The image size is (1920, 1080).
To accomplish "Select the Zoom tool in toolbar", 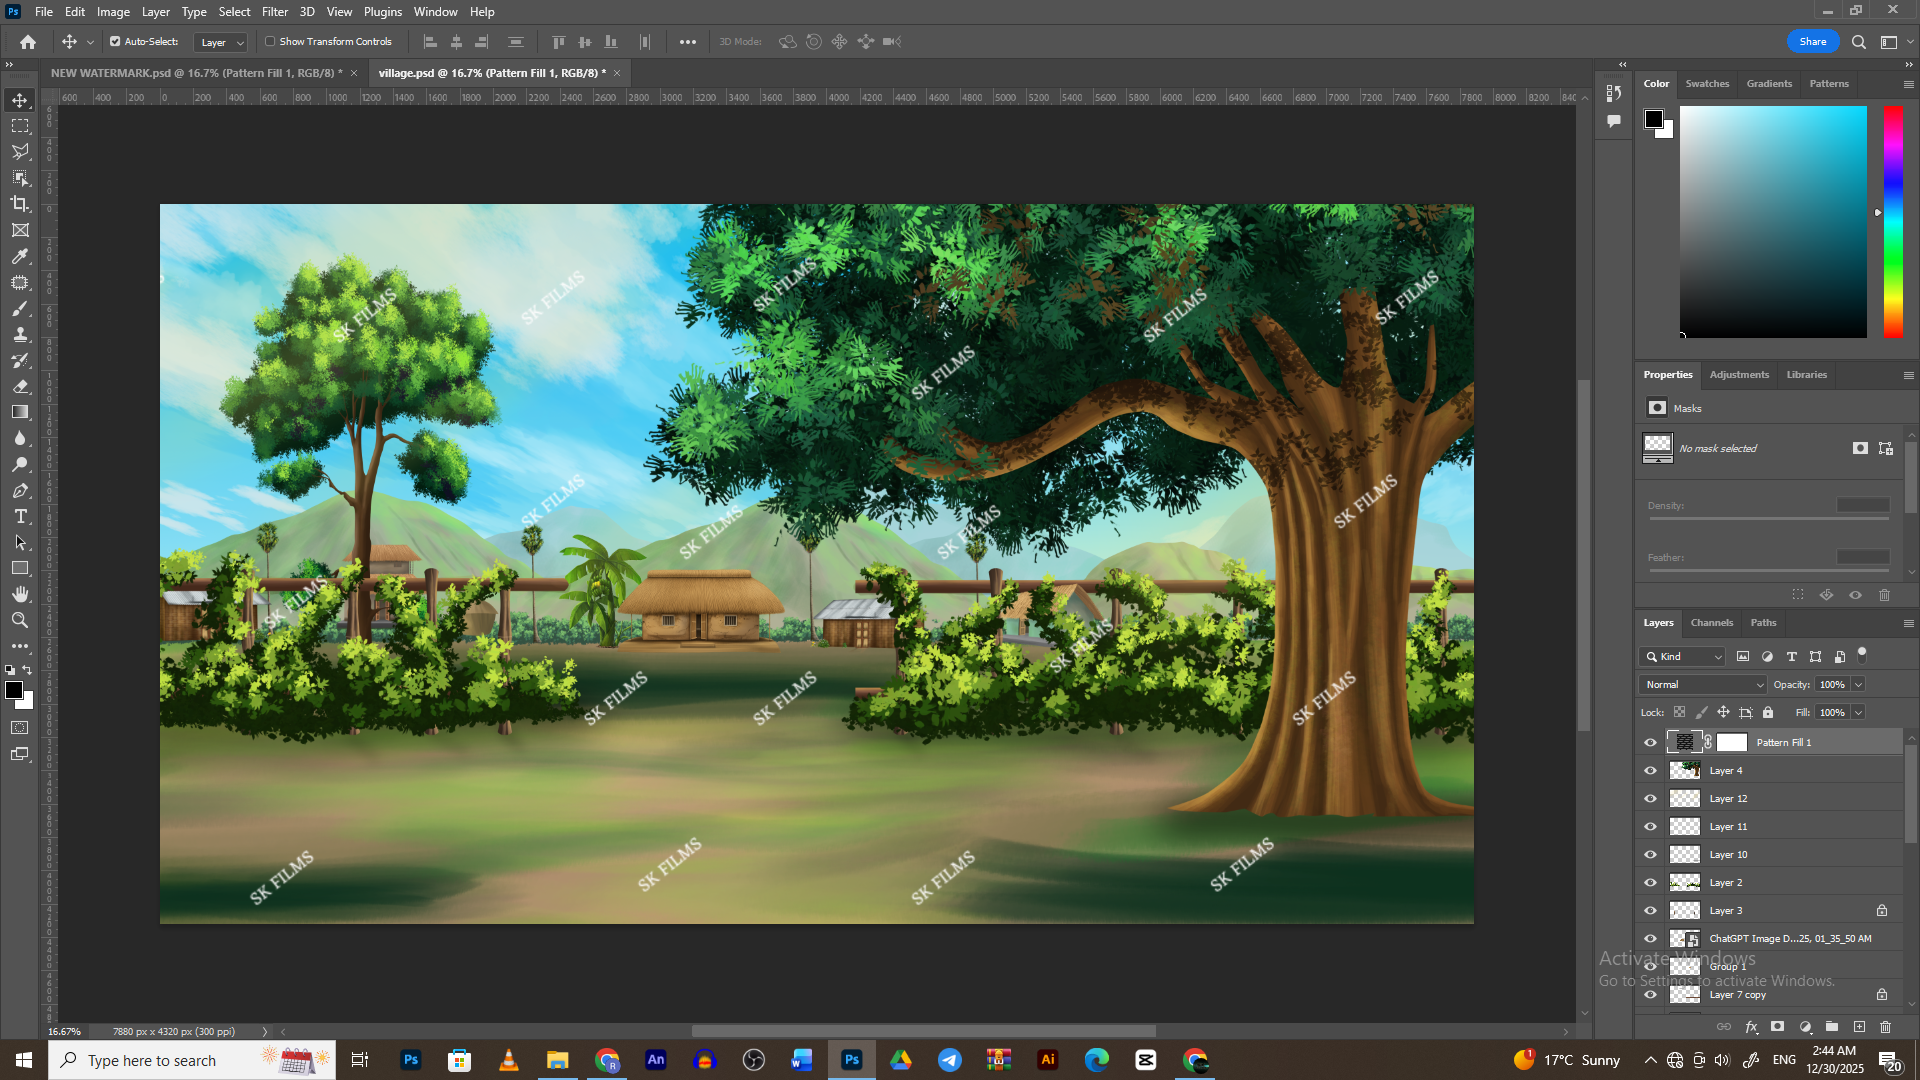I will [20, 620].
